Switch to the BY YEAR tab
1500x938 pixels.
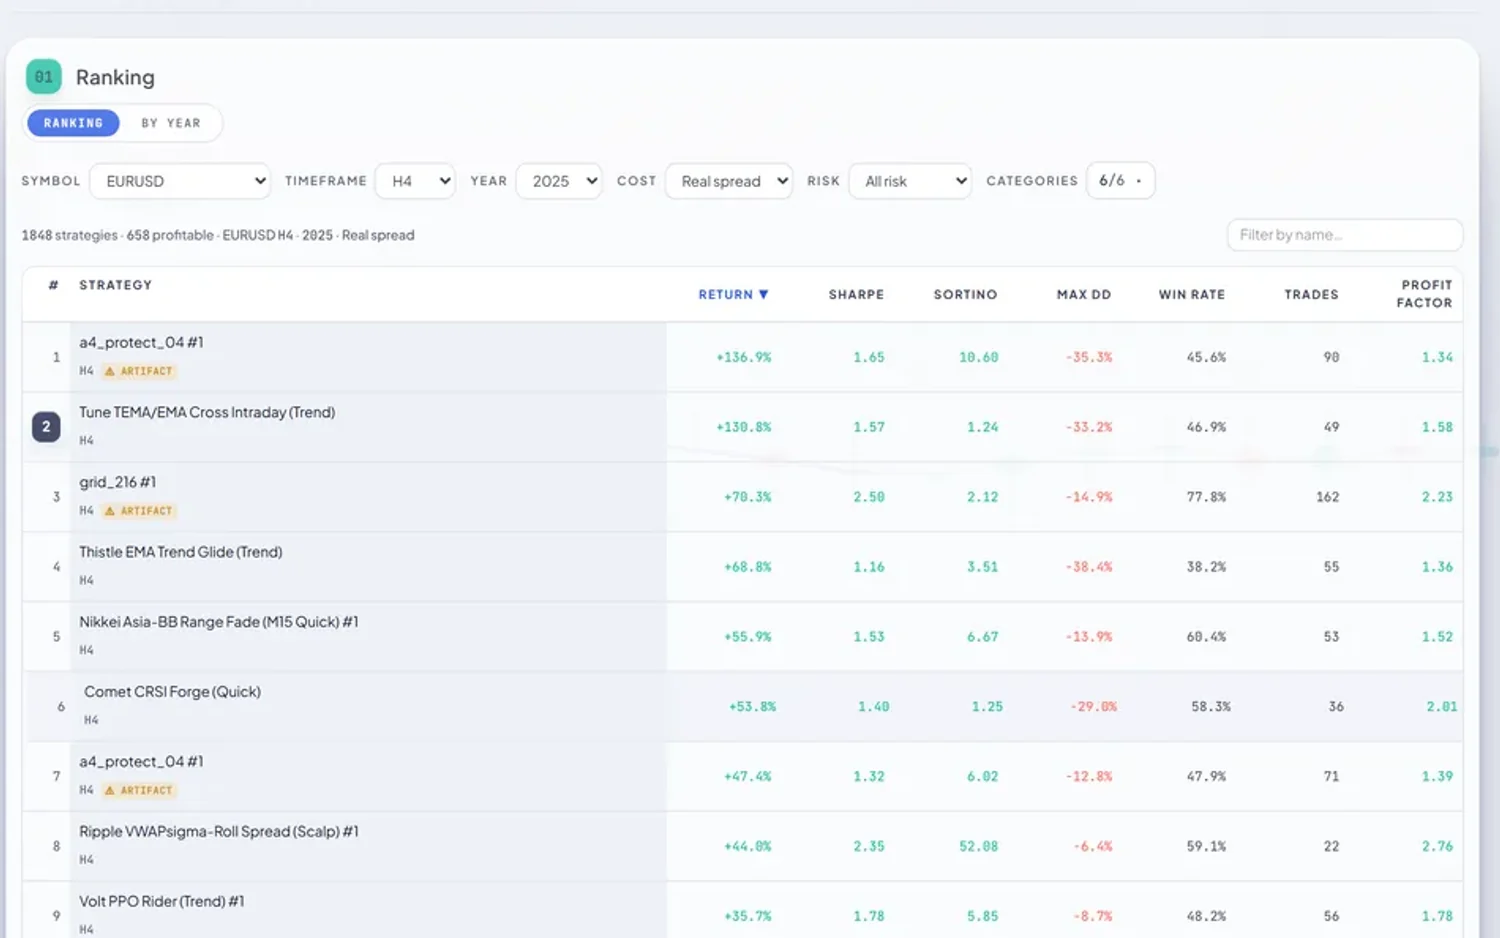(x=171, y=123)
